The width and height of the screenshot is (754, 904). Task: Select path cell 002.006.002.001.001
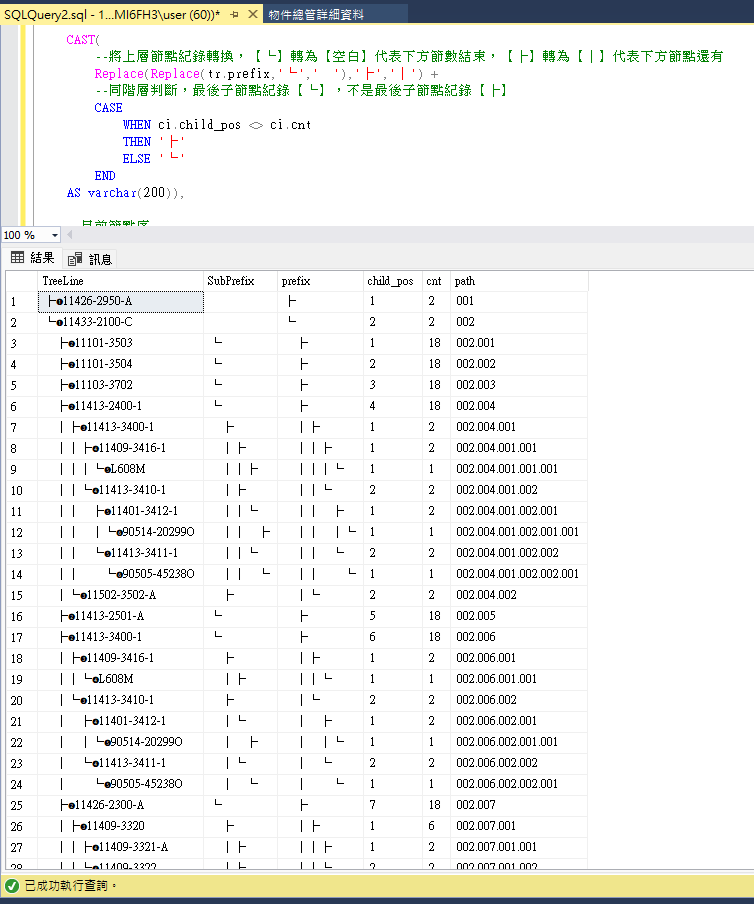point(519,742)
